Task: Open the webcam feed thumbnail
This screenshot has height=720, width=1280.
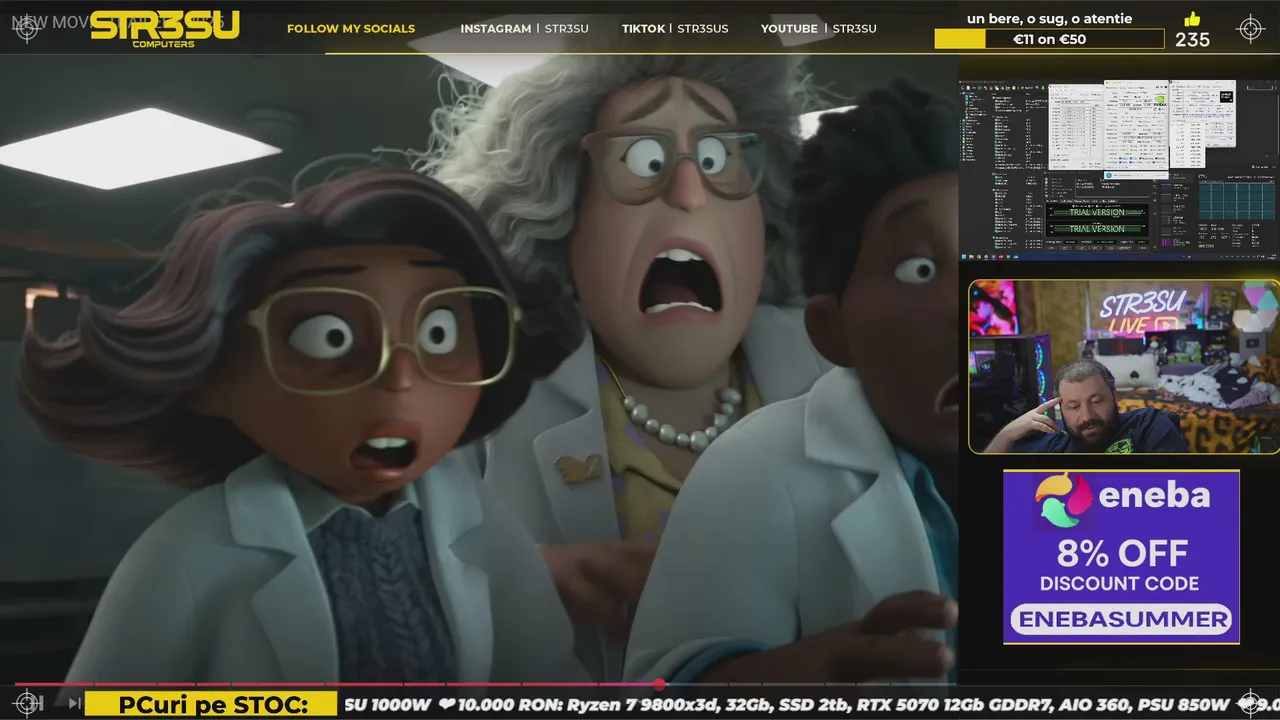Action: tap(1124, 367)
